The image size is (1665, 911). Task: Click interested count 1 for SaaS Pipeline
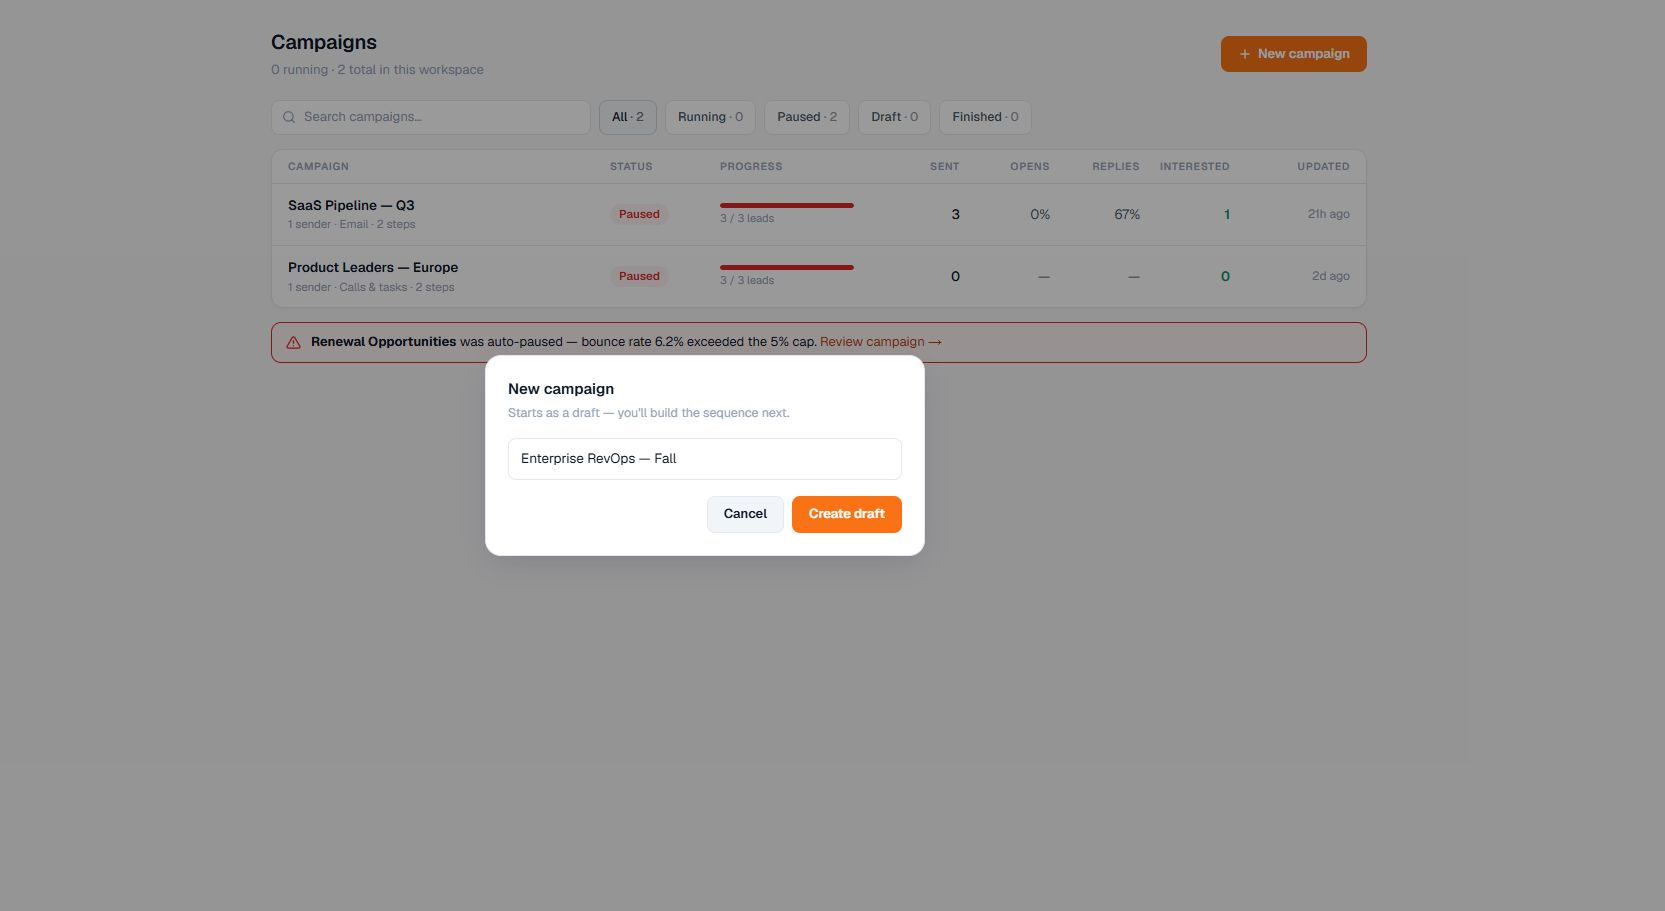point(1227,214)
